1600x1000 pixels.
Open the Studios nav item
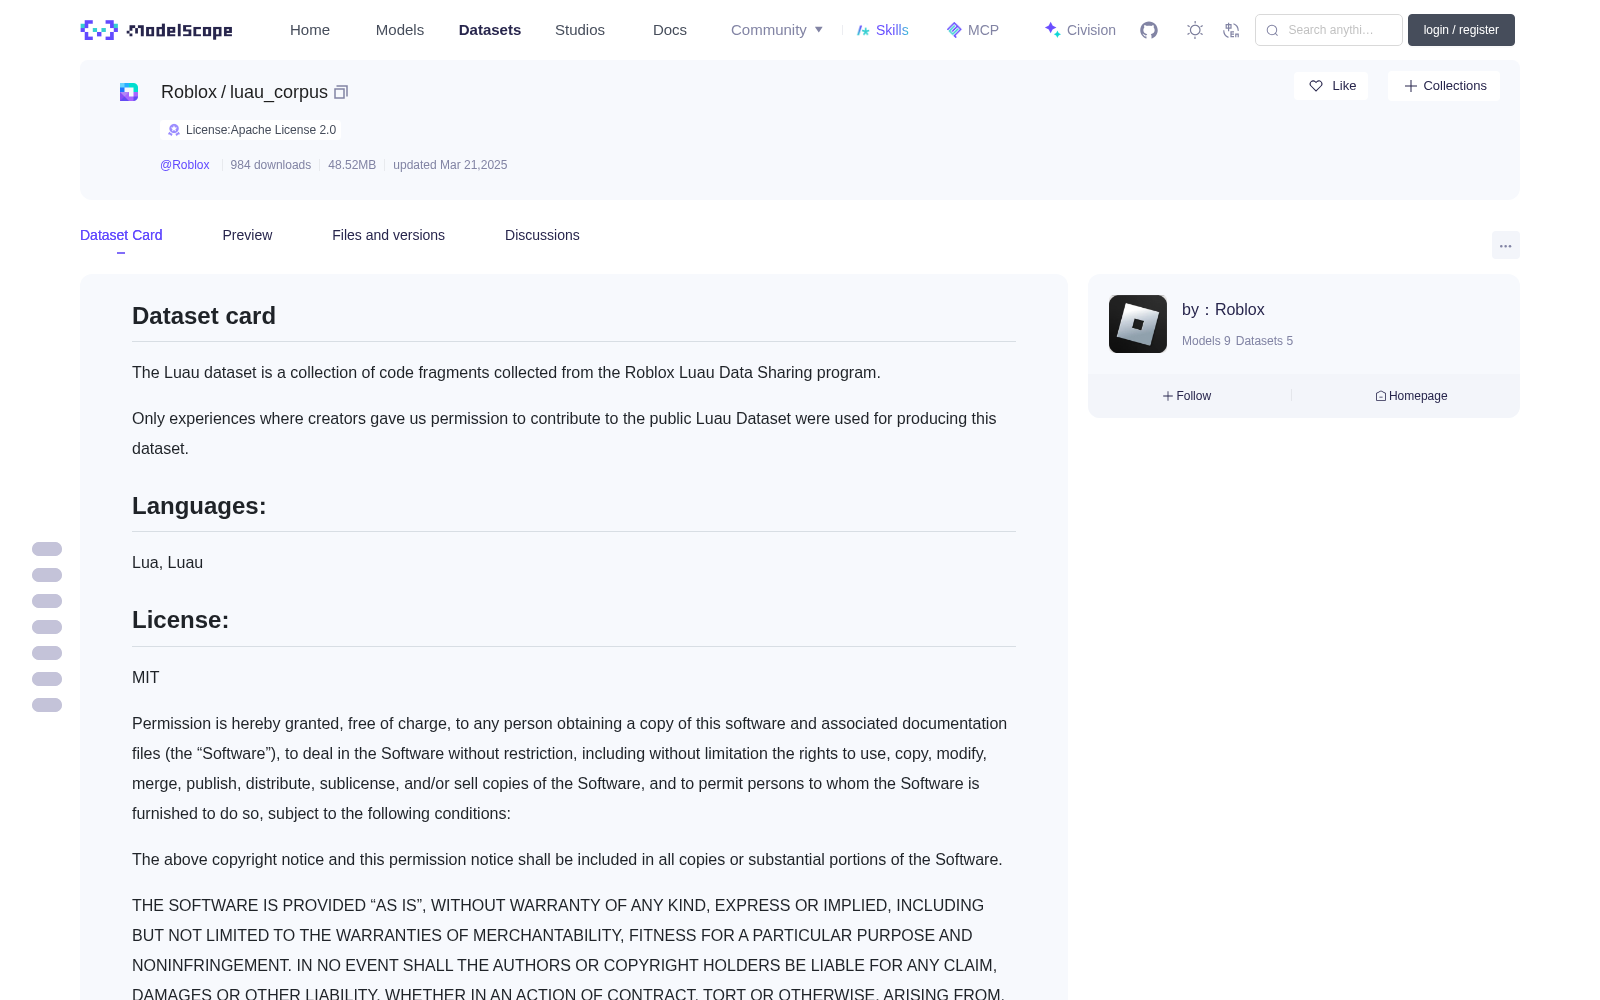[x=580, y=30]
